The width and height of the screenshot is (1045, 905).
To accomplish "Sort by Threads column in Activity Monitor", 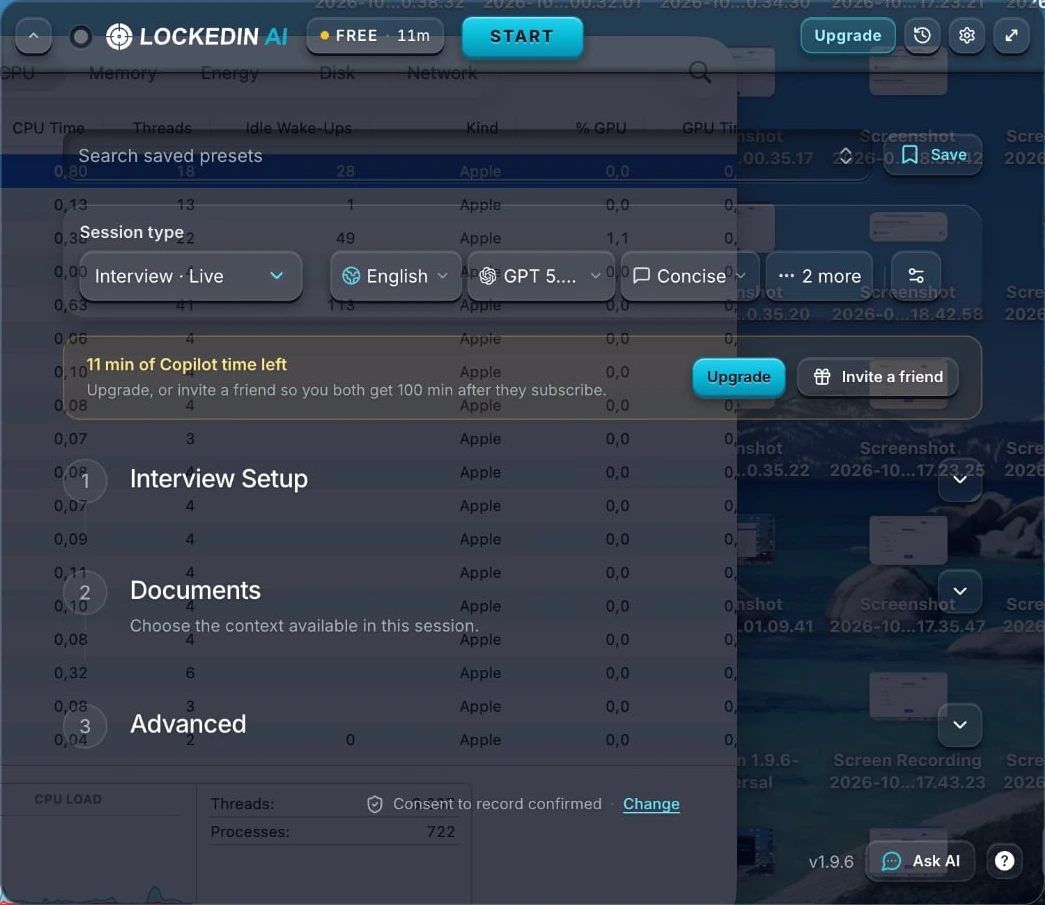I will [x=162, y=128].
